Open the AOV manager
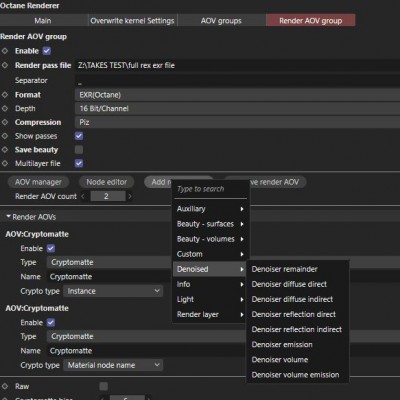 (38, 182)
